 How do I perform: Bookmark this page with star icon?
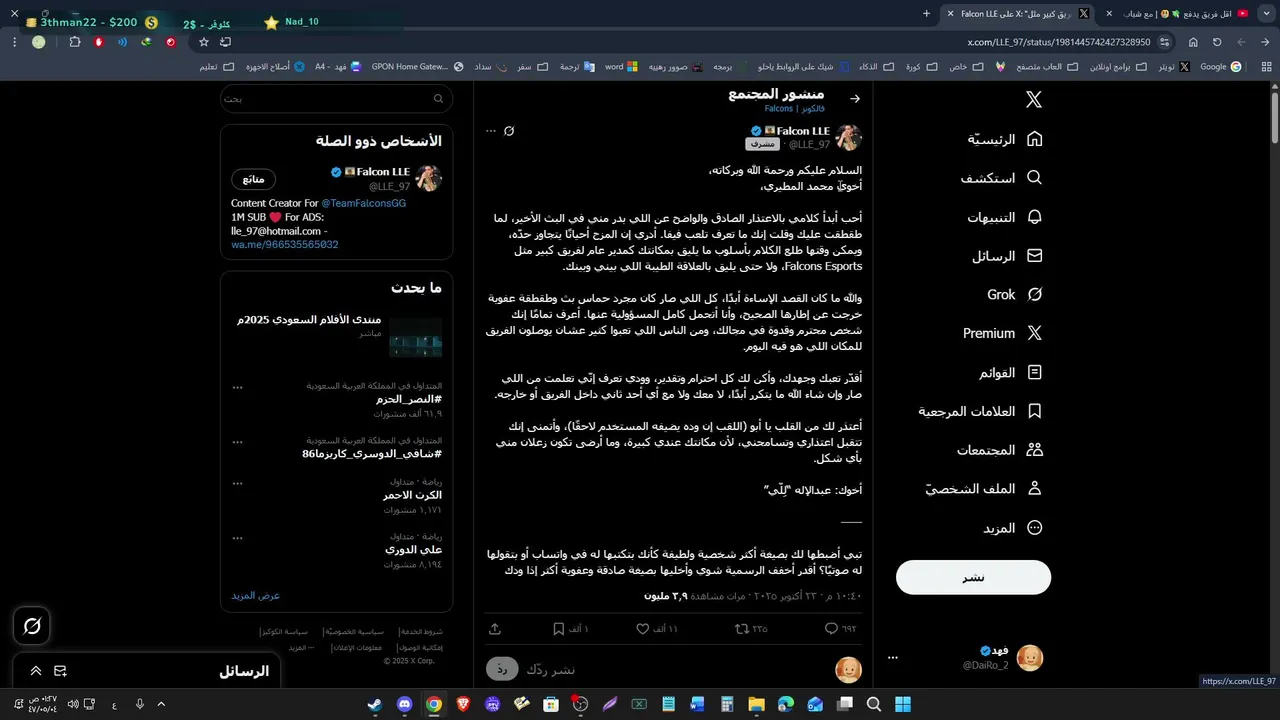point(204,42)
